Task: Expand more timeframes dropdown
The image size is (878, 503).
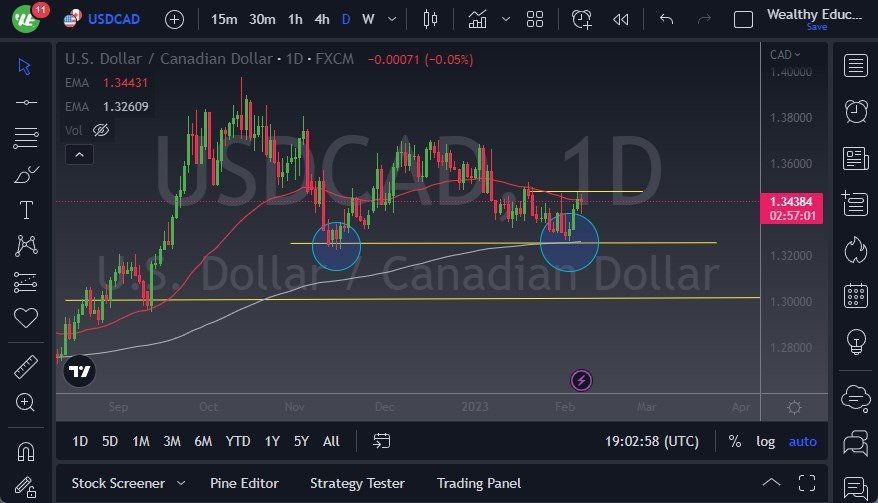Action: coord(392,20)
